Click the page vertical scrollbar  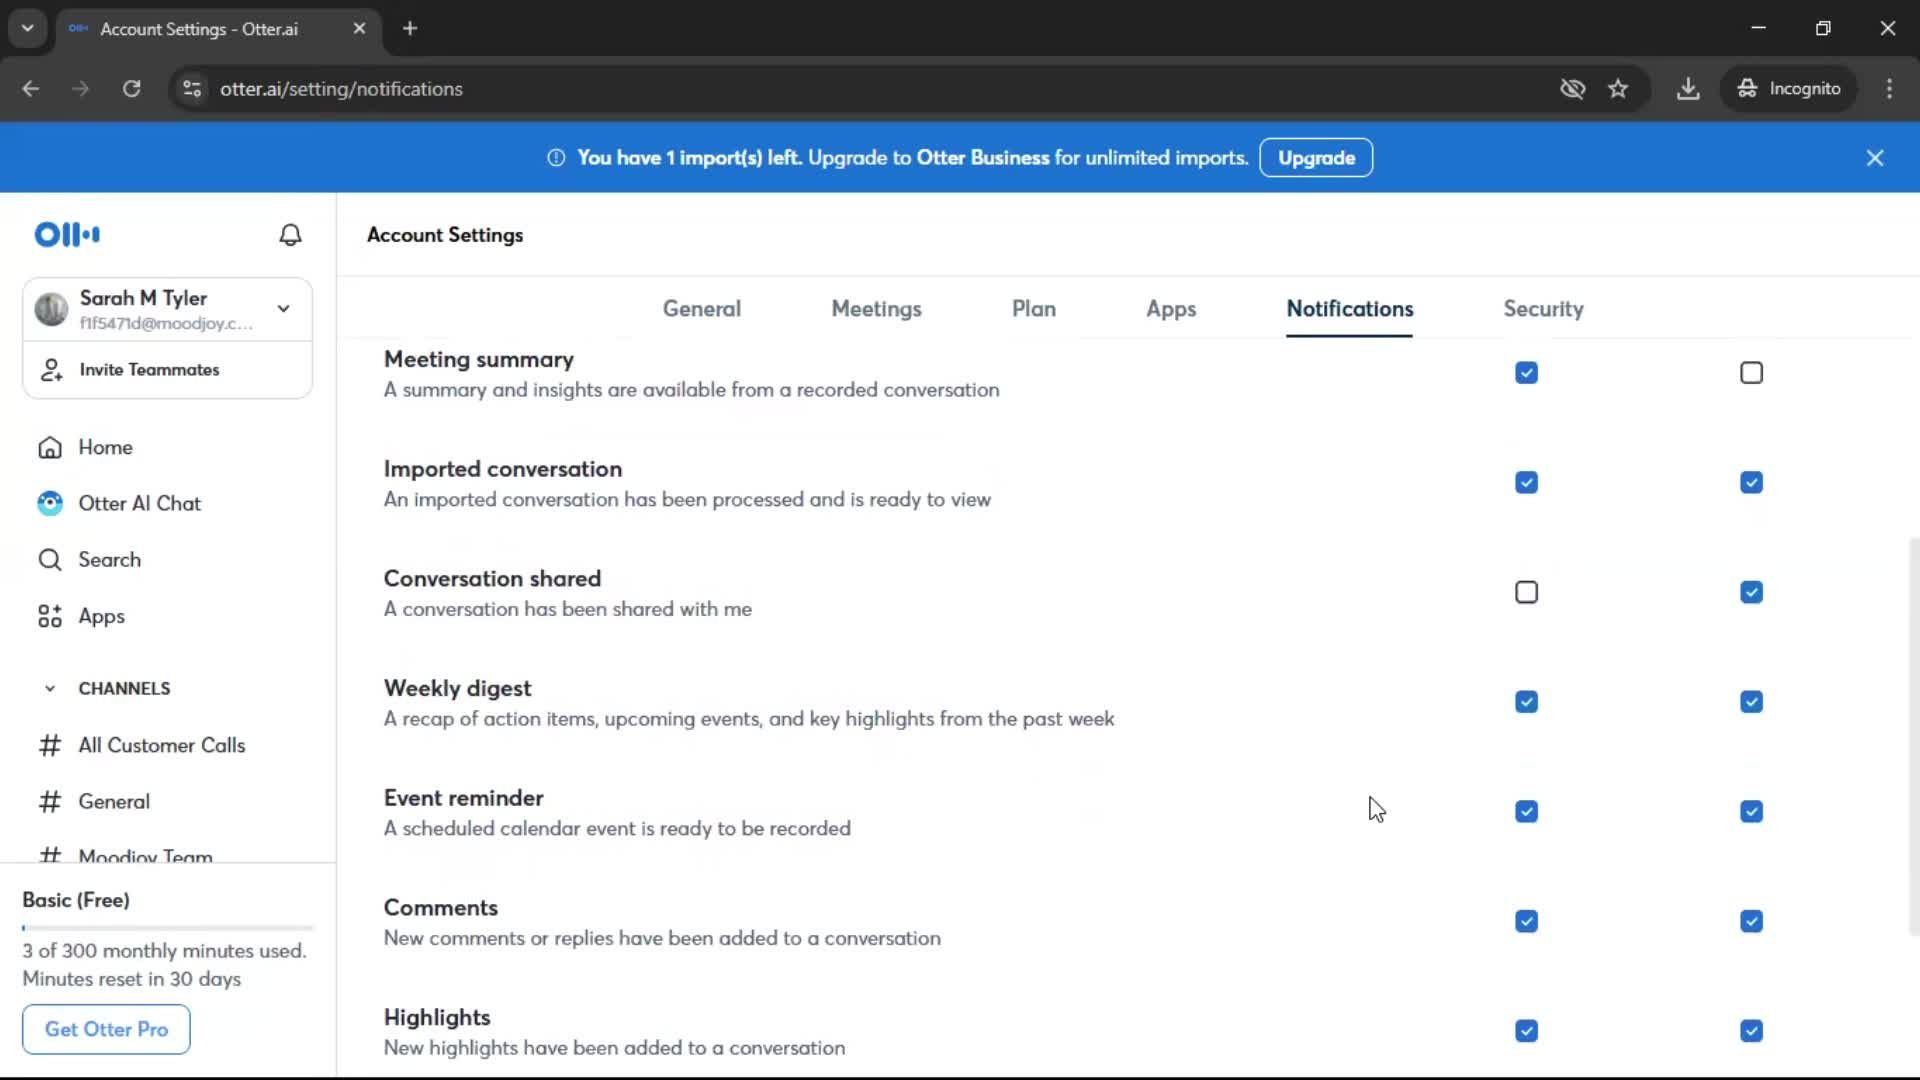[1913, 737]
